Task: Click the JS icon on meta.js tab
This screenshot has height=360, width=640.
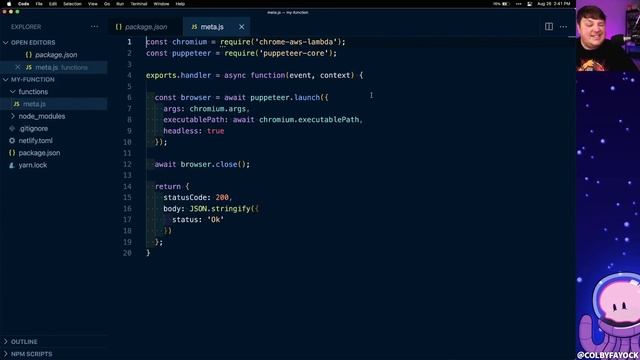Action: (x=194, y=27)
